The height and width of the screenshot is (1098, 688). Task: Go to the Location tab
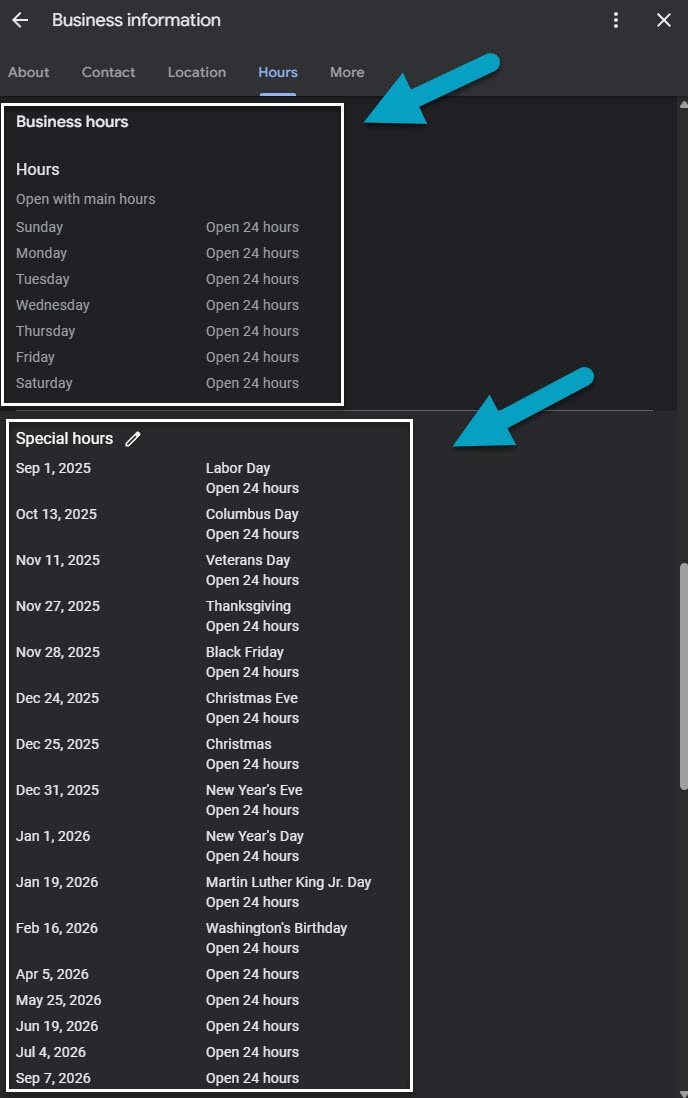click(x=197, y=72)
